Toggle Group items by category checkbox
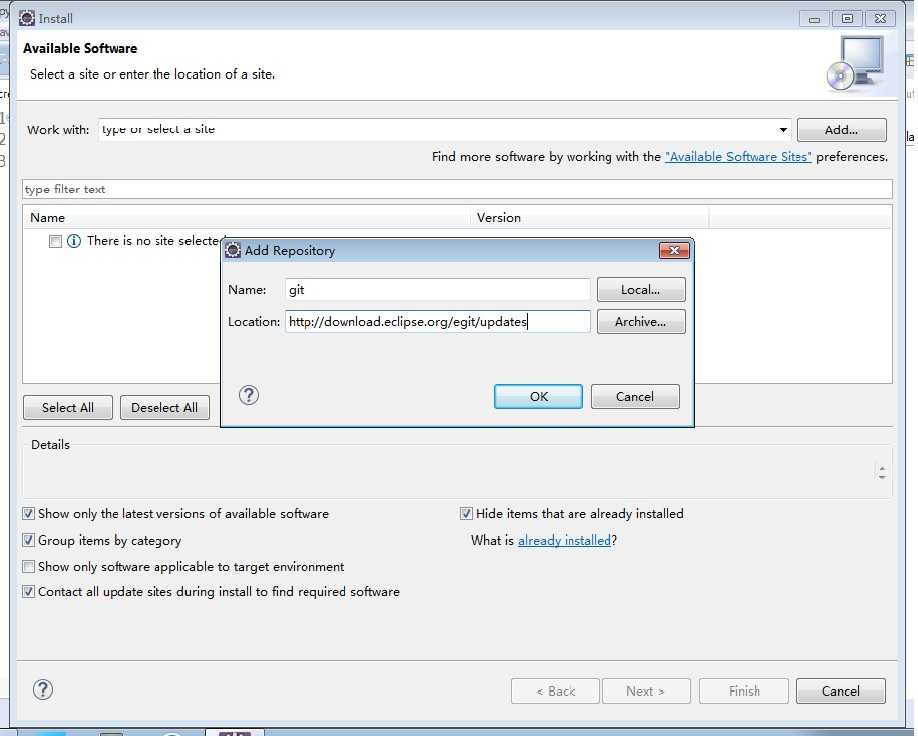The width and height of the screenshot is (918, 736). click(x=28, y=540)
